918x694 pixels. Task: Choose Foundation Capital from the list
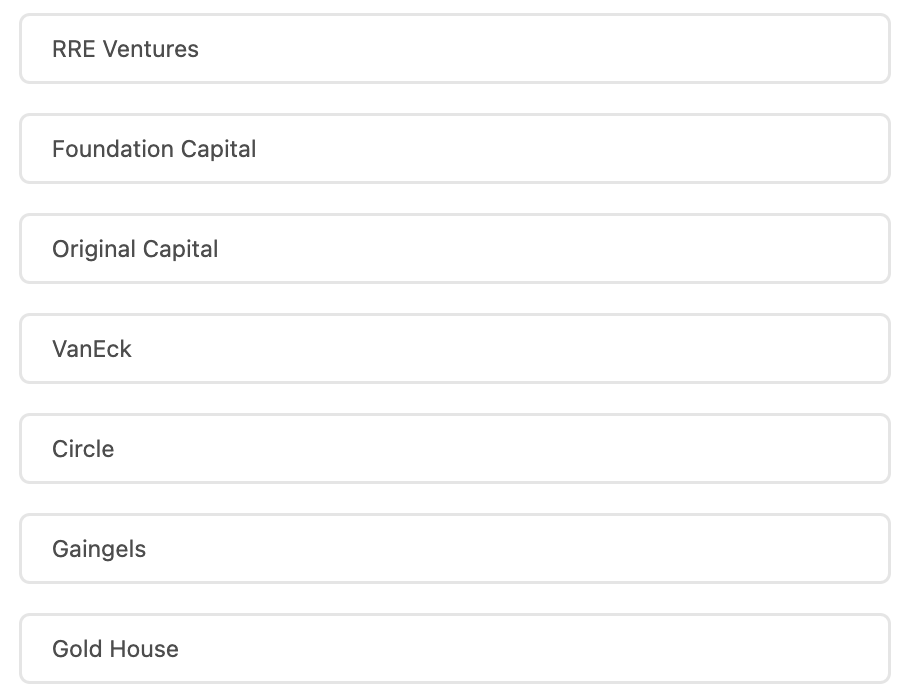(455, 149)
